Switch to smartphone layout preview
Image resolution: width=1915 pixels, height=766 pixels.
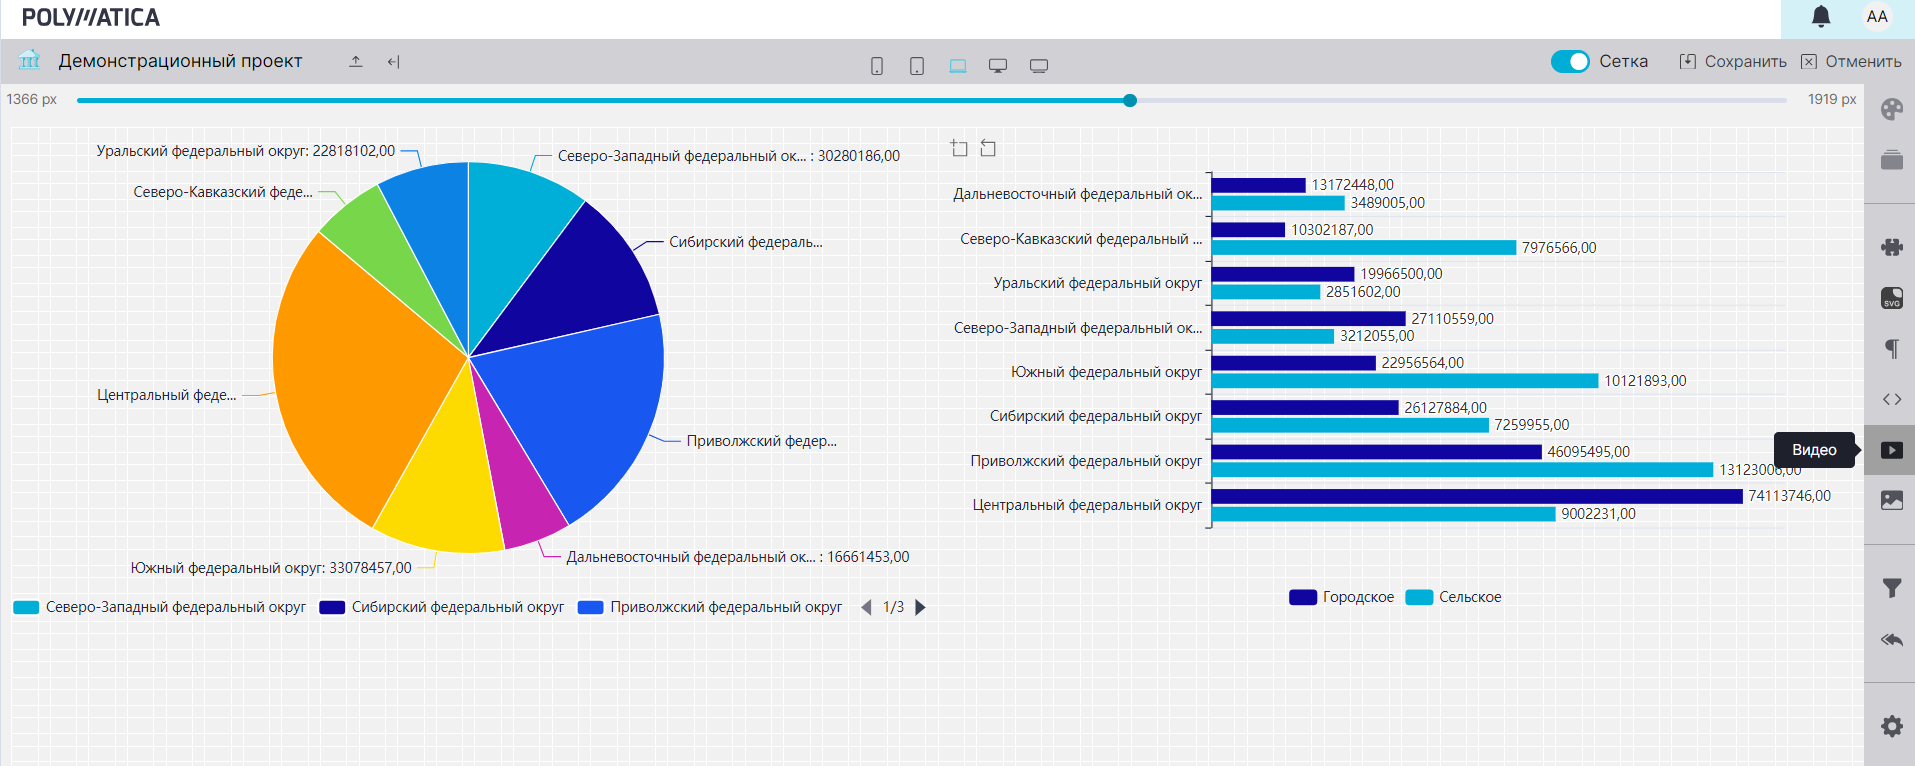[x=877, y=66]
